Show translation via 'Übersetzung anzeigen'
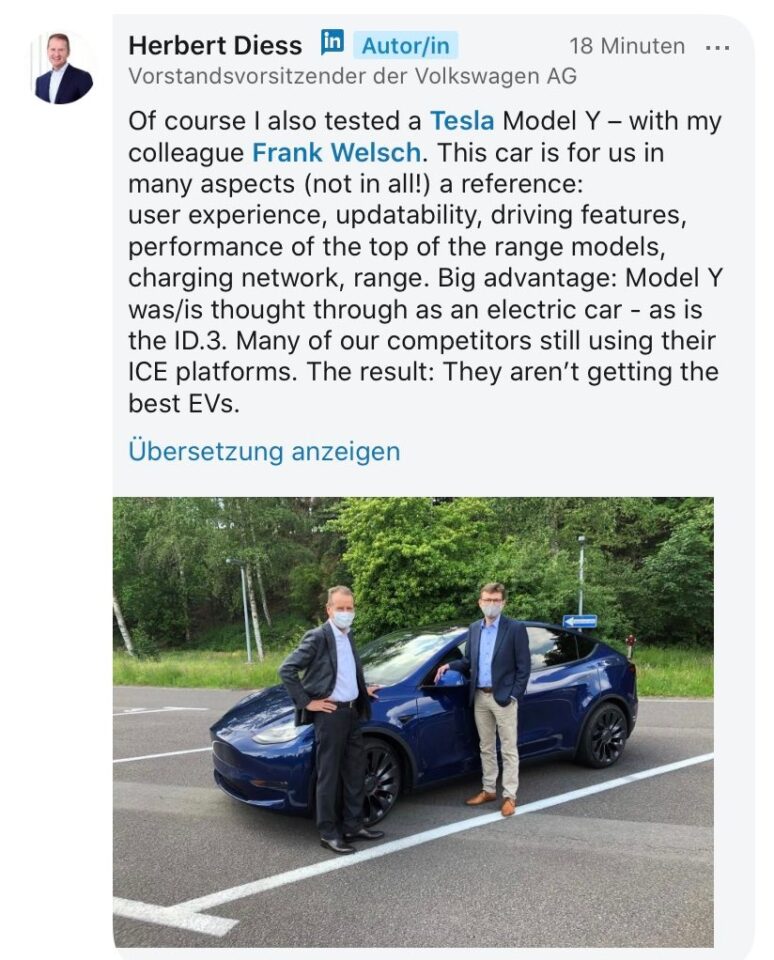Screen dimensions: 774x960 point(264,451)
